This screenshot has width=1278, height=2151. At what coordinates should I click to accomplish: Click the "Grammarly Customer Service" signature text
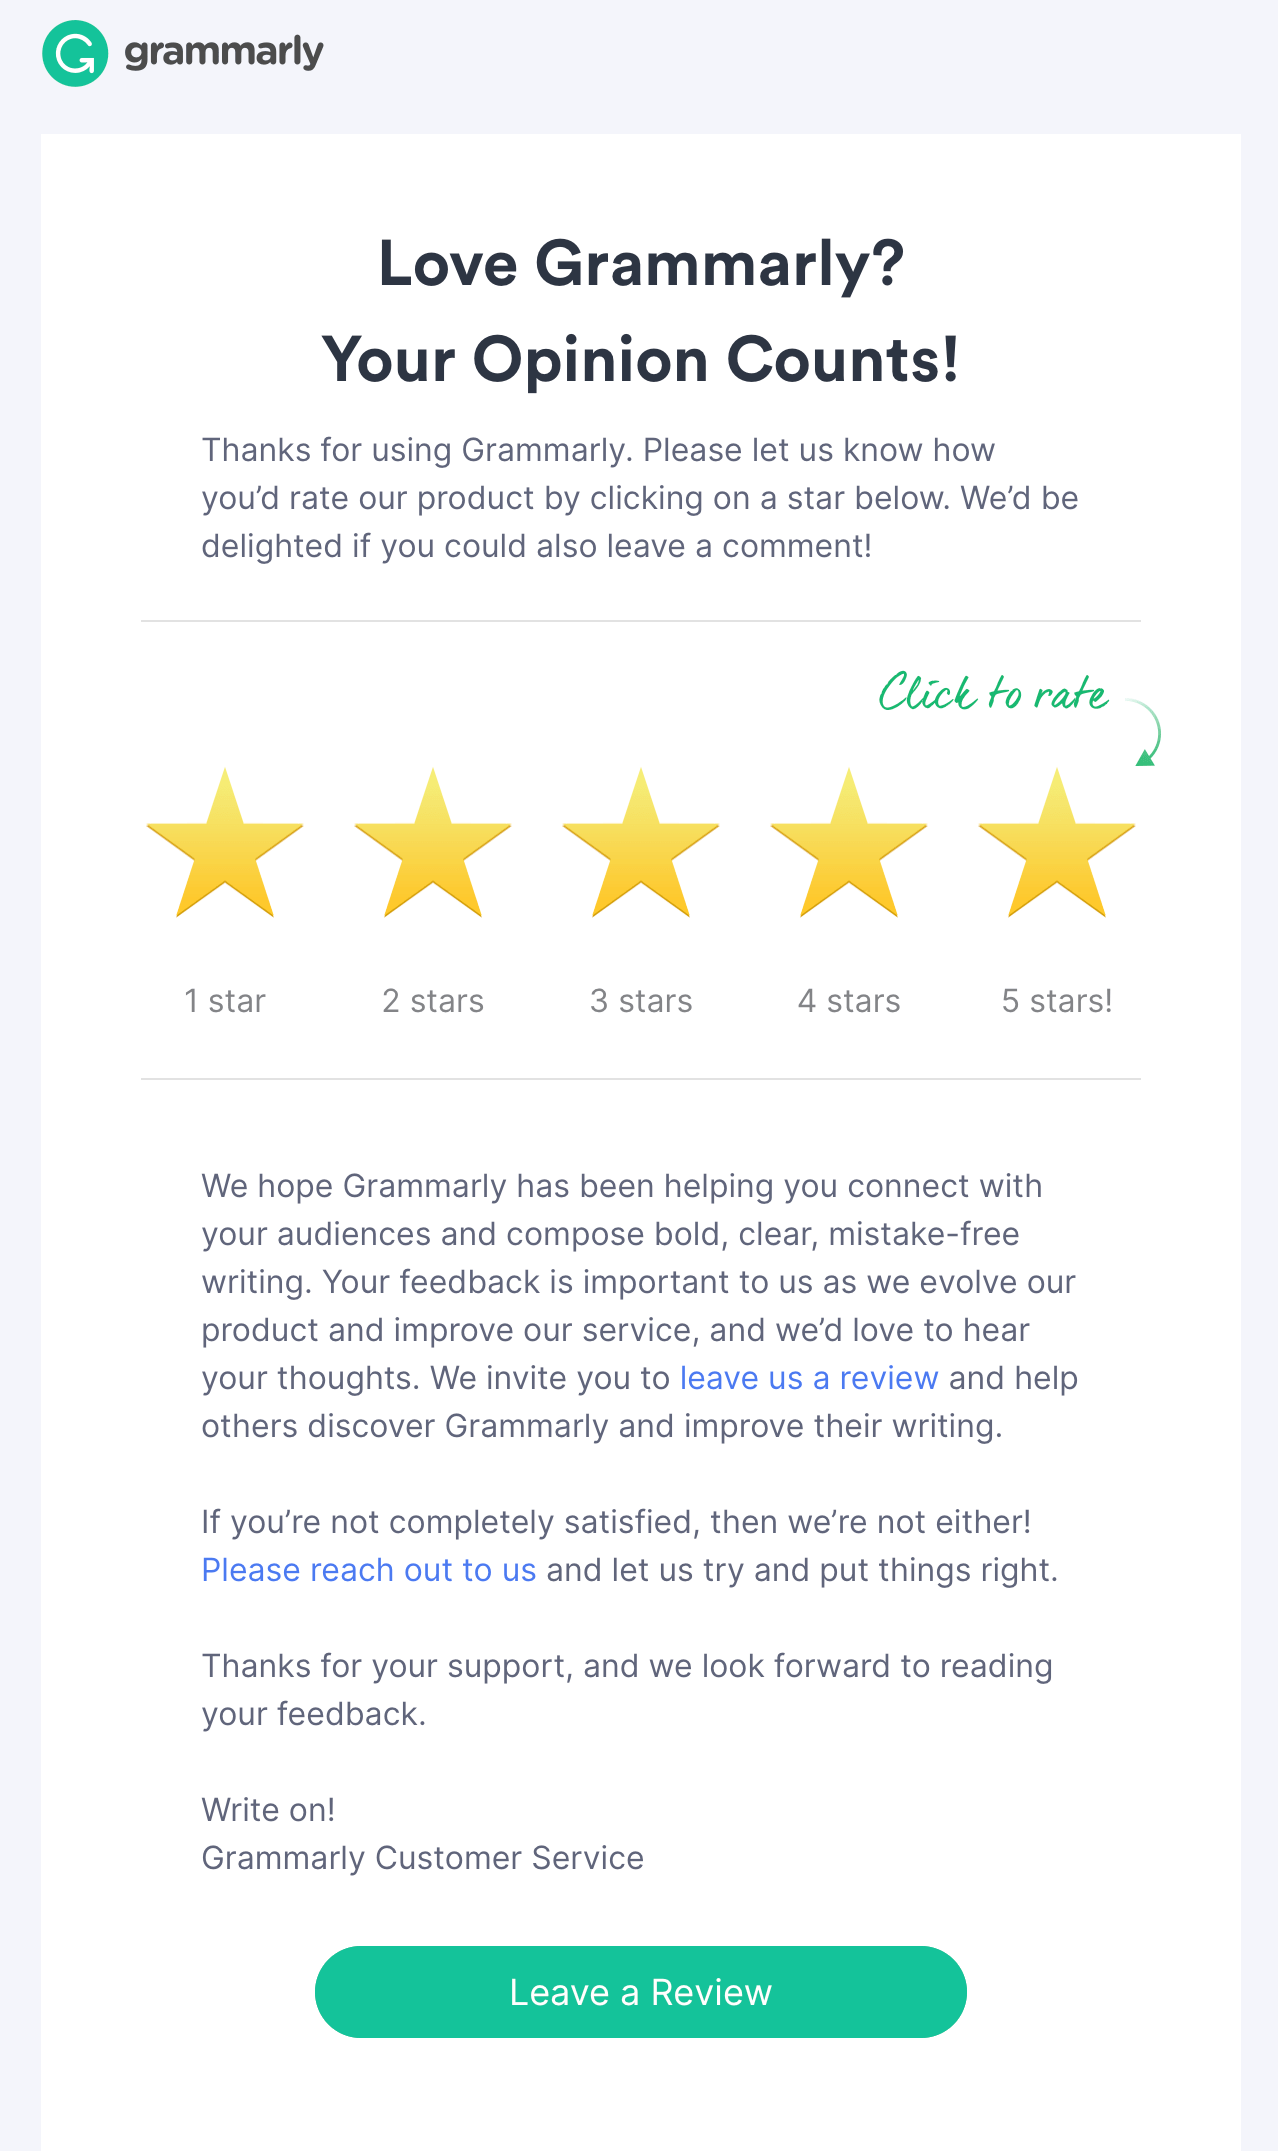[x=423, y=1858]
